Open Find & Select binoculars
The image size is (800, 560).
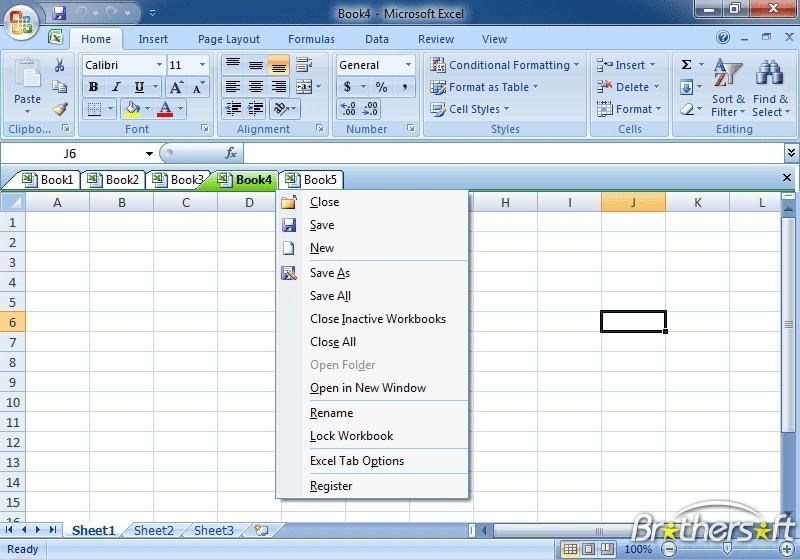tap(770, 87)
